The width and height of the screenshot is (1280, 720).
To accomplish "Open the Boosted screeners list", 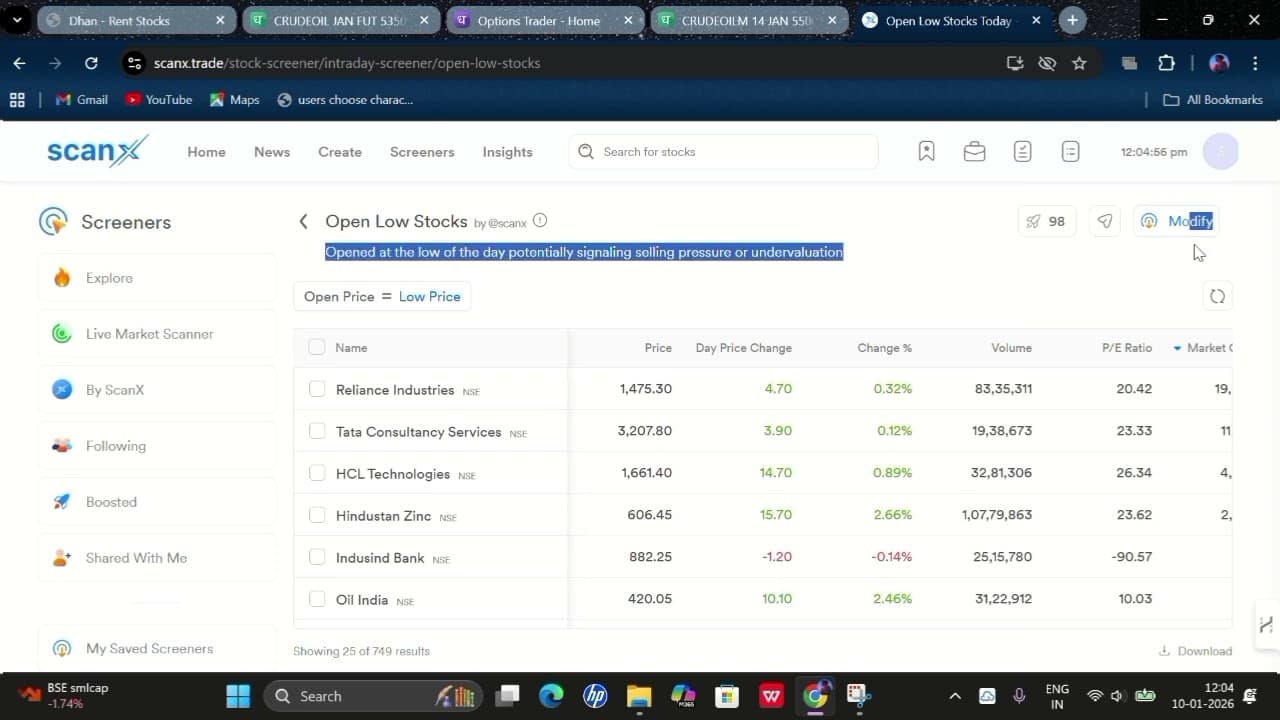I will (157, 502).
